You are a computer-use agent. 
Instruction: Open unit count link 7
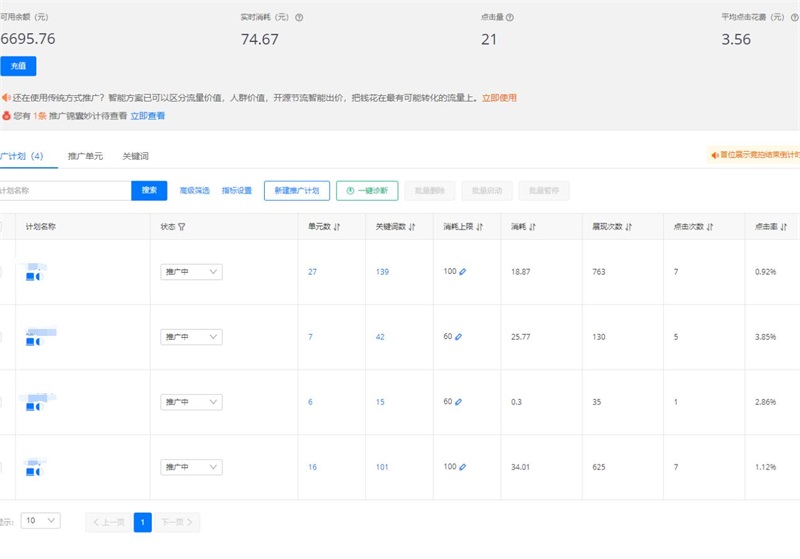(x=310, y=337)
